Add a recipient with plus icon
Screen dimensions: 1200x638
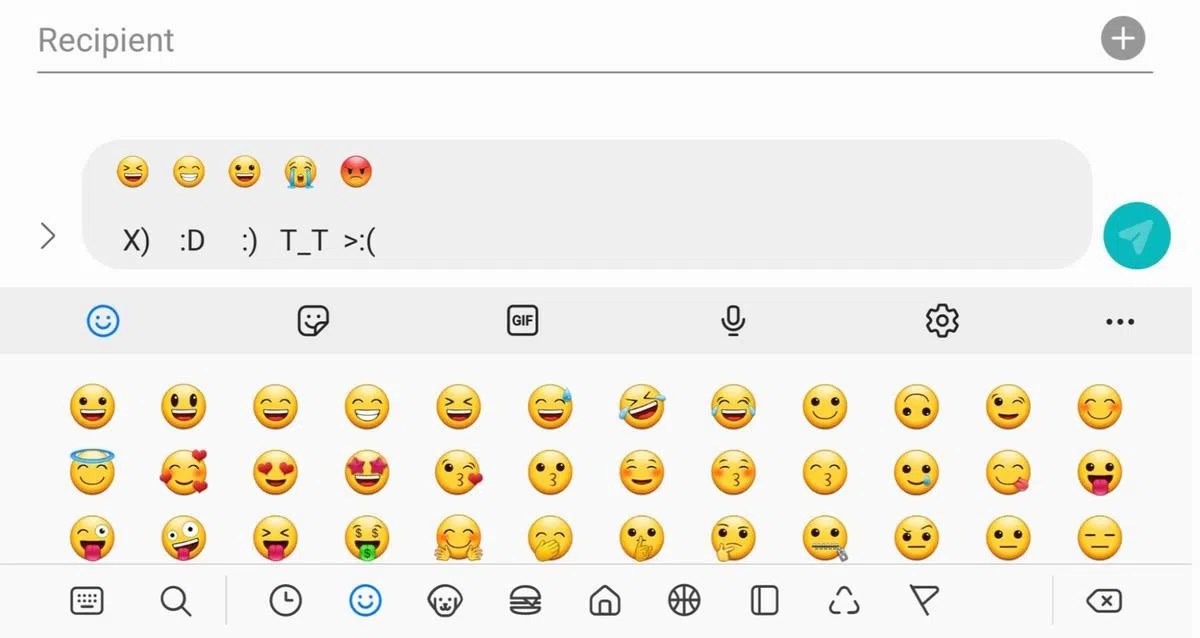tap(1123, 39)
